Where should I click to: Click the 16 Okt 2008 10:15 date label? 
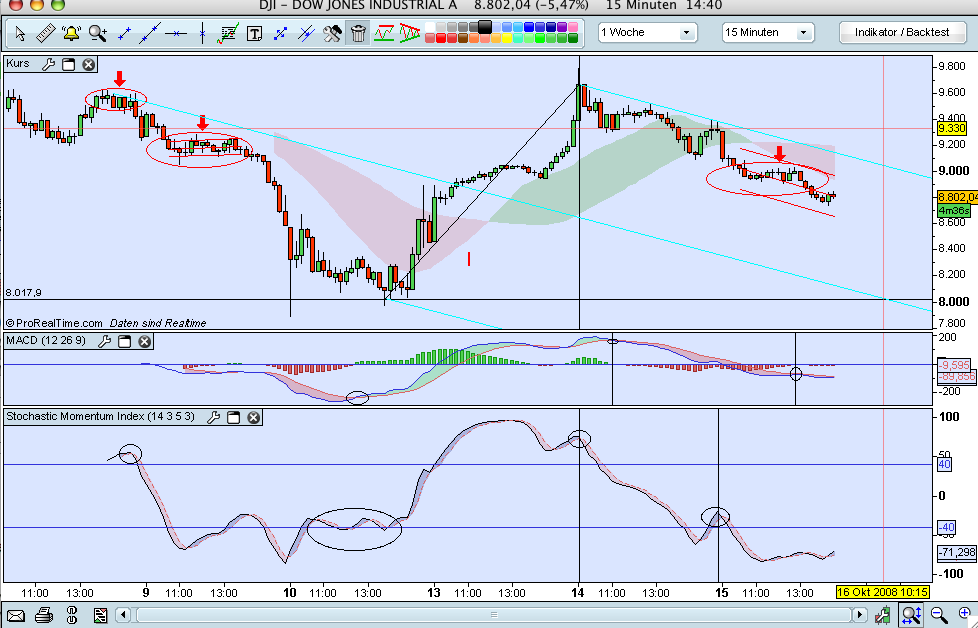[882, 592]
